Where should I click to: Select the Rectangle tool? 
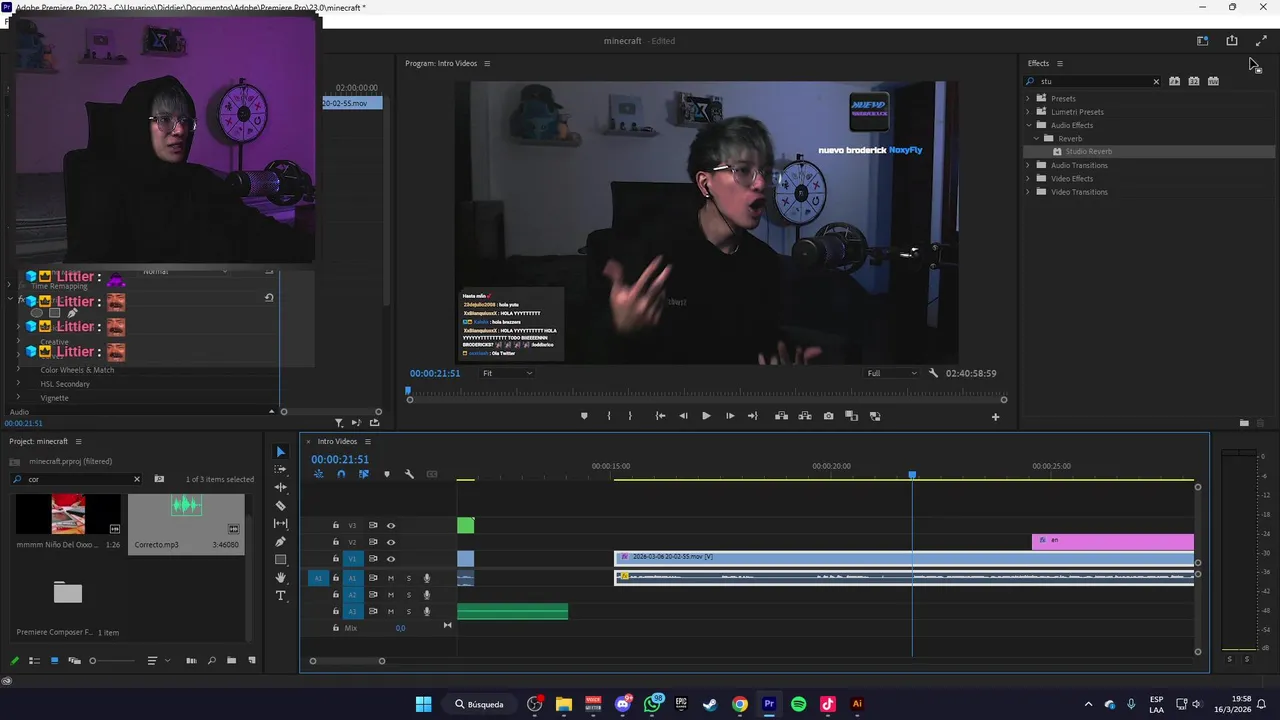pyautogui.click(x=281, y=559)
